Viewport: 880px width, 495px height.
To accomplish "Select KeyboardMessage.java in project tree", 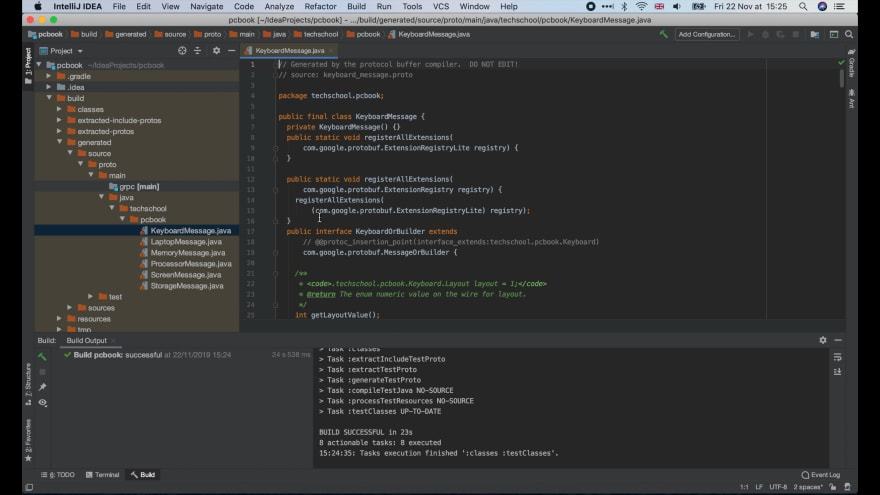I will point(190,231).
